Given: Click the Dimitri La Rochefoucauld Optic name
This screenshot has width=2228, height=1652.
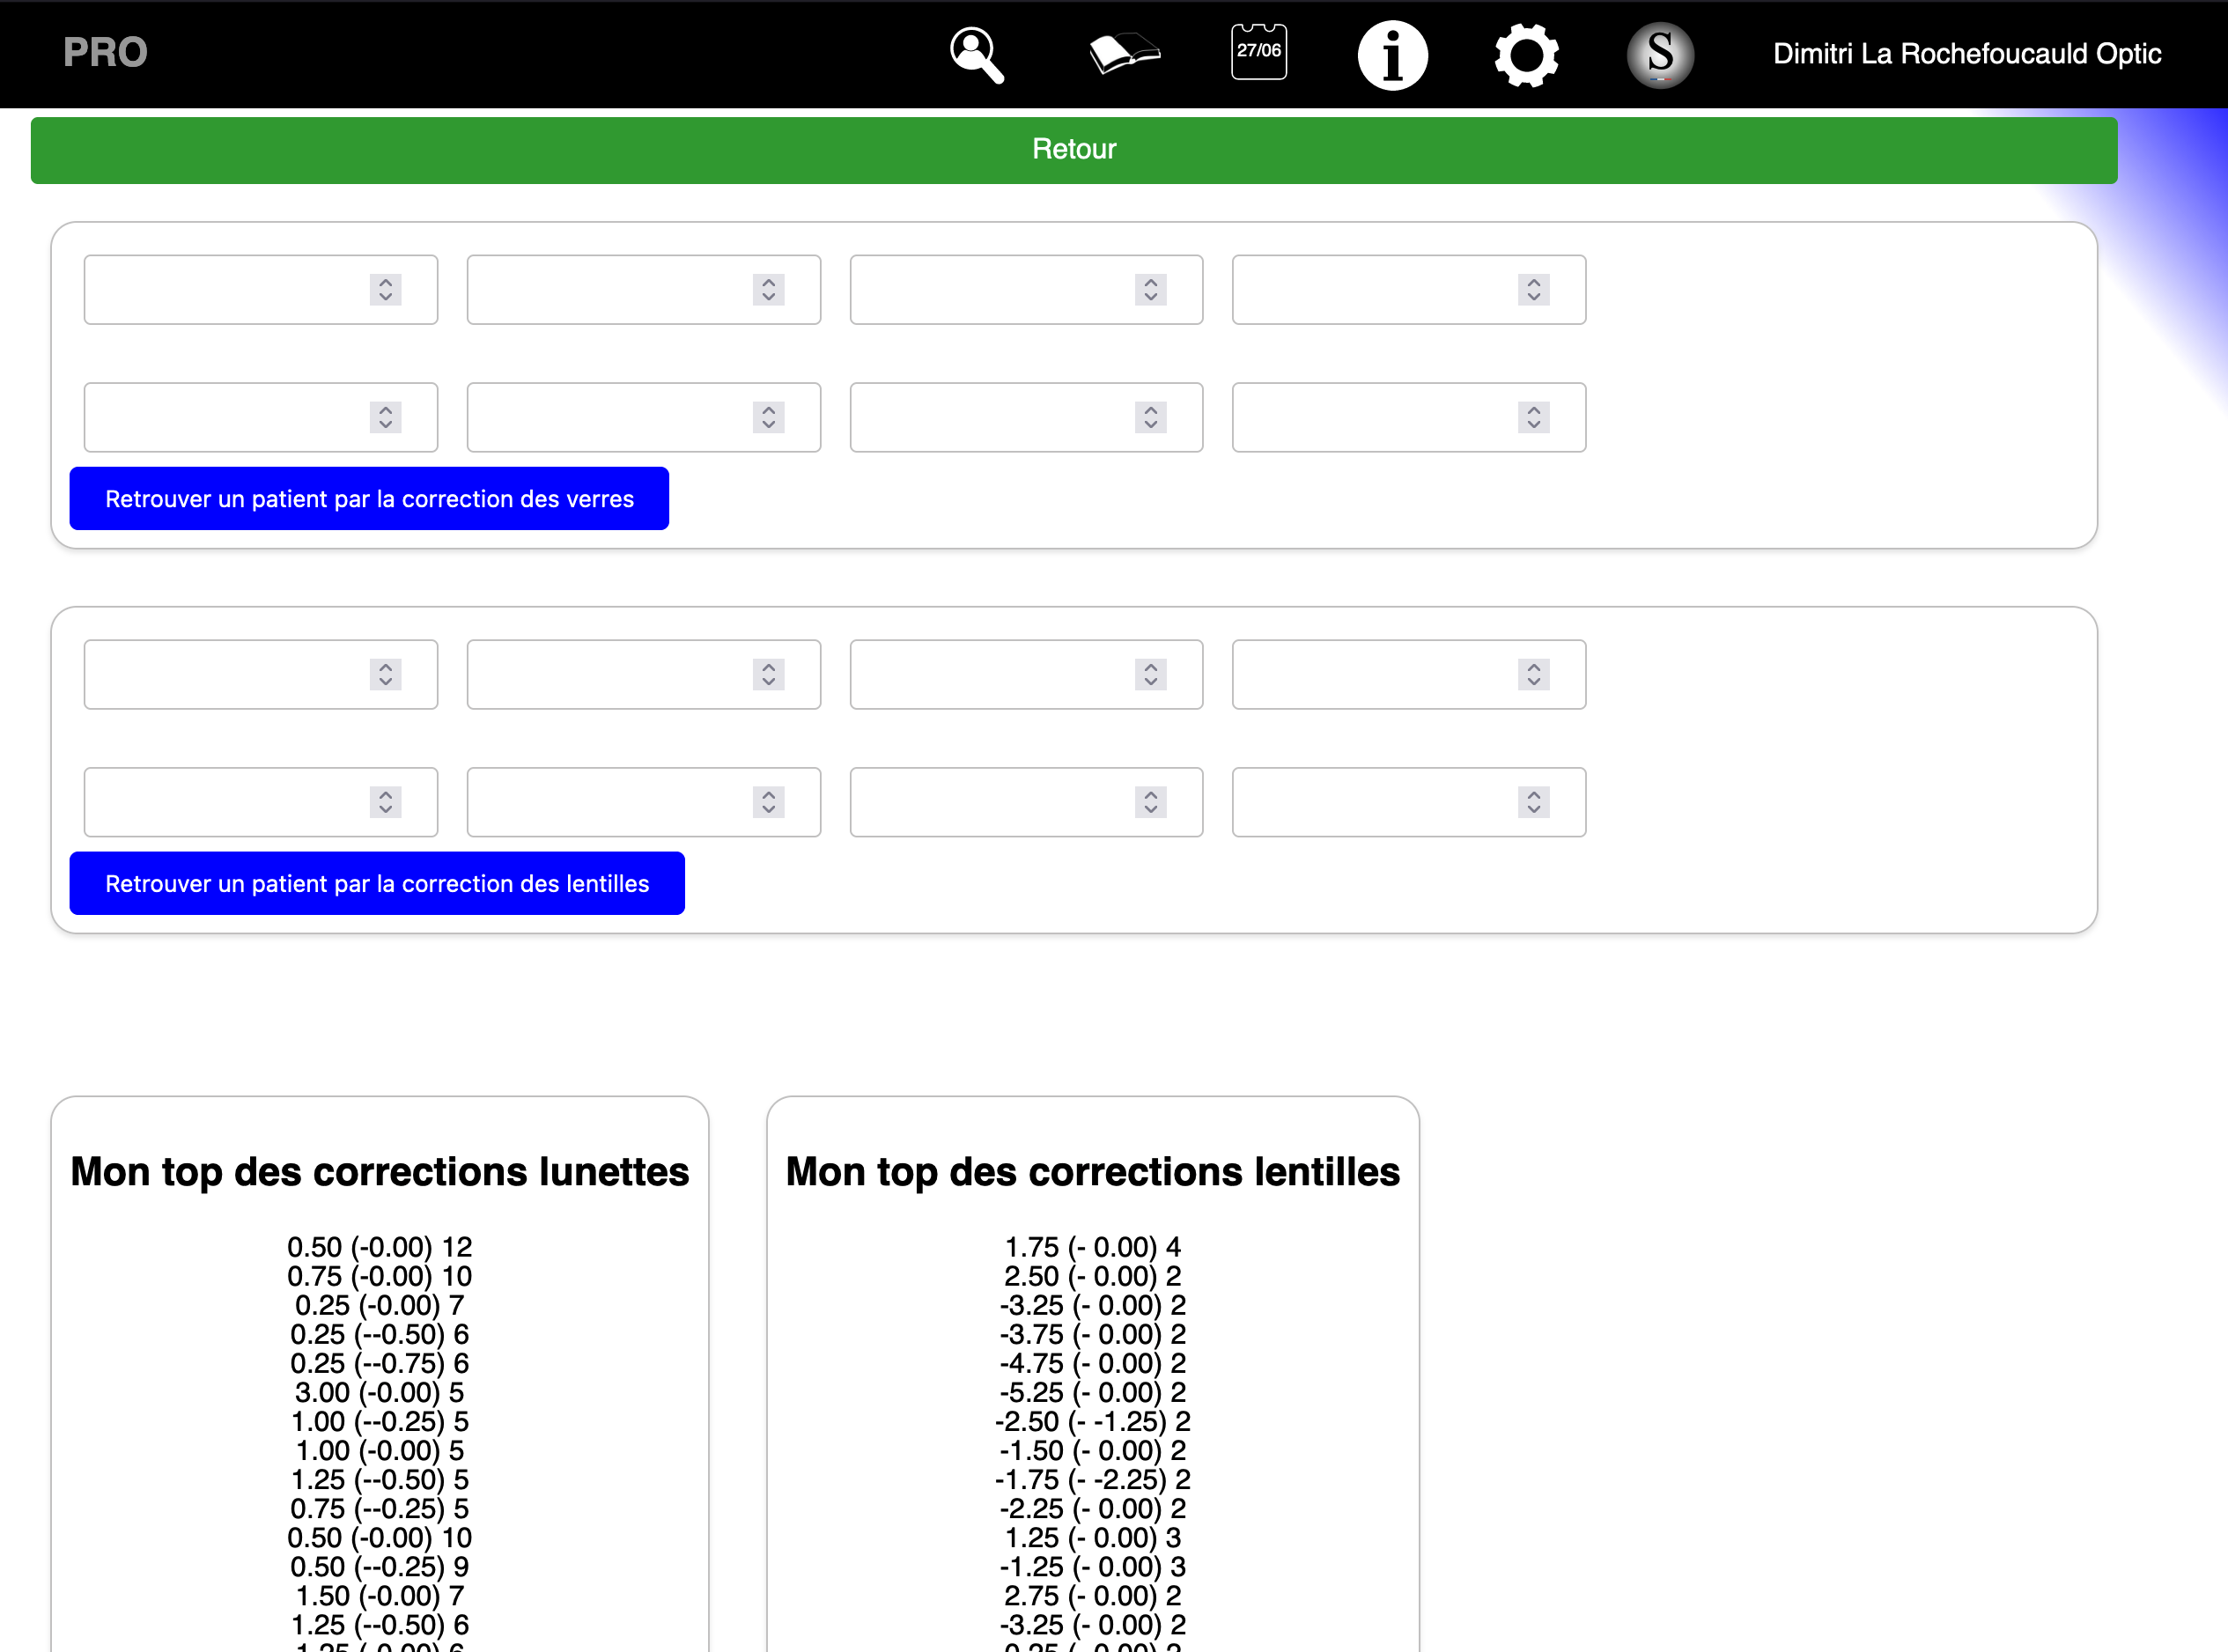Looking at the screenshot, I should 1967,54.
